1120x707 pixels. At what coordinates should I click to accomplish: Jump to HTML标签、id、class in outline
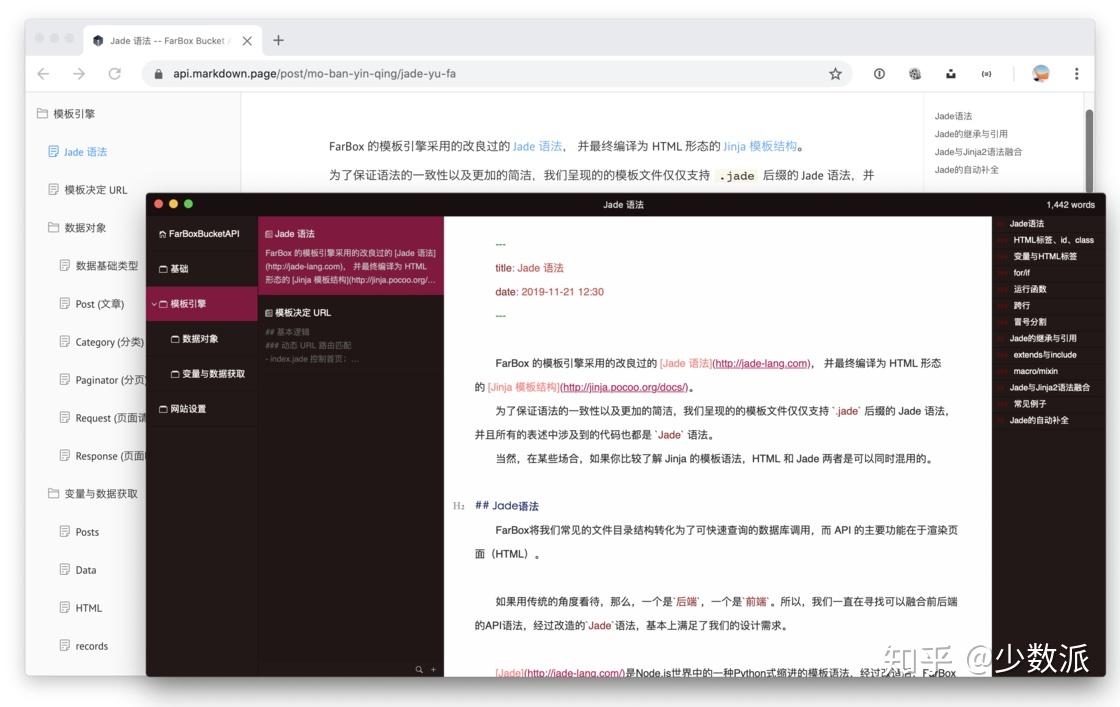(x=1053, y=240)
